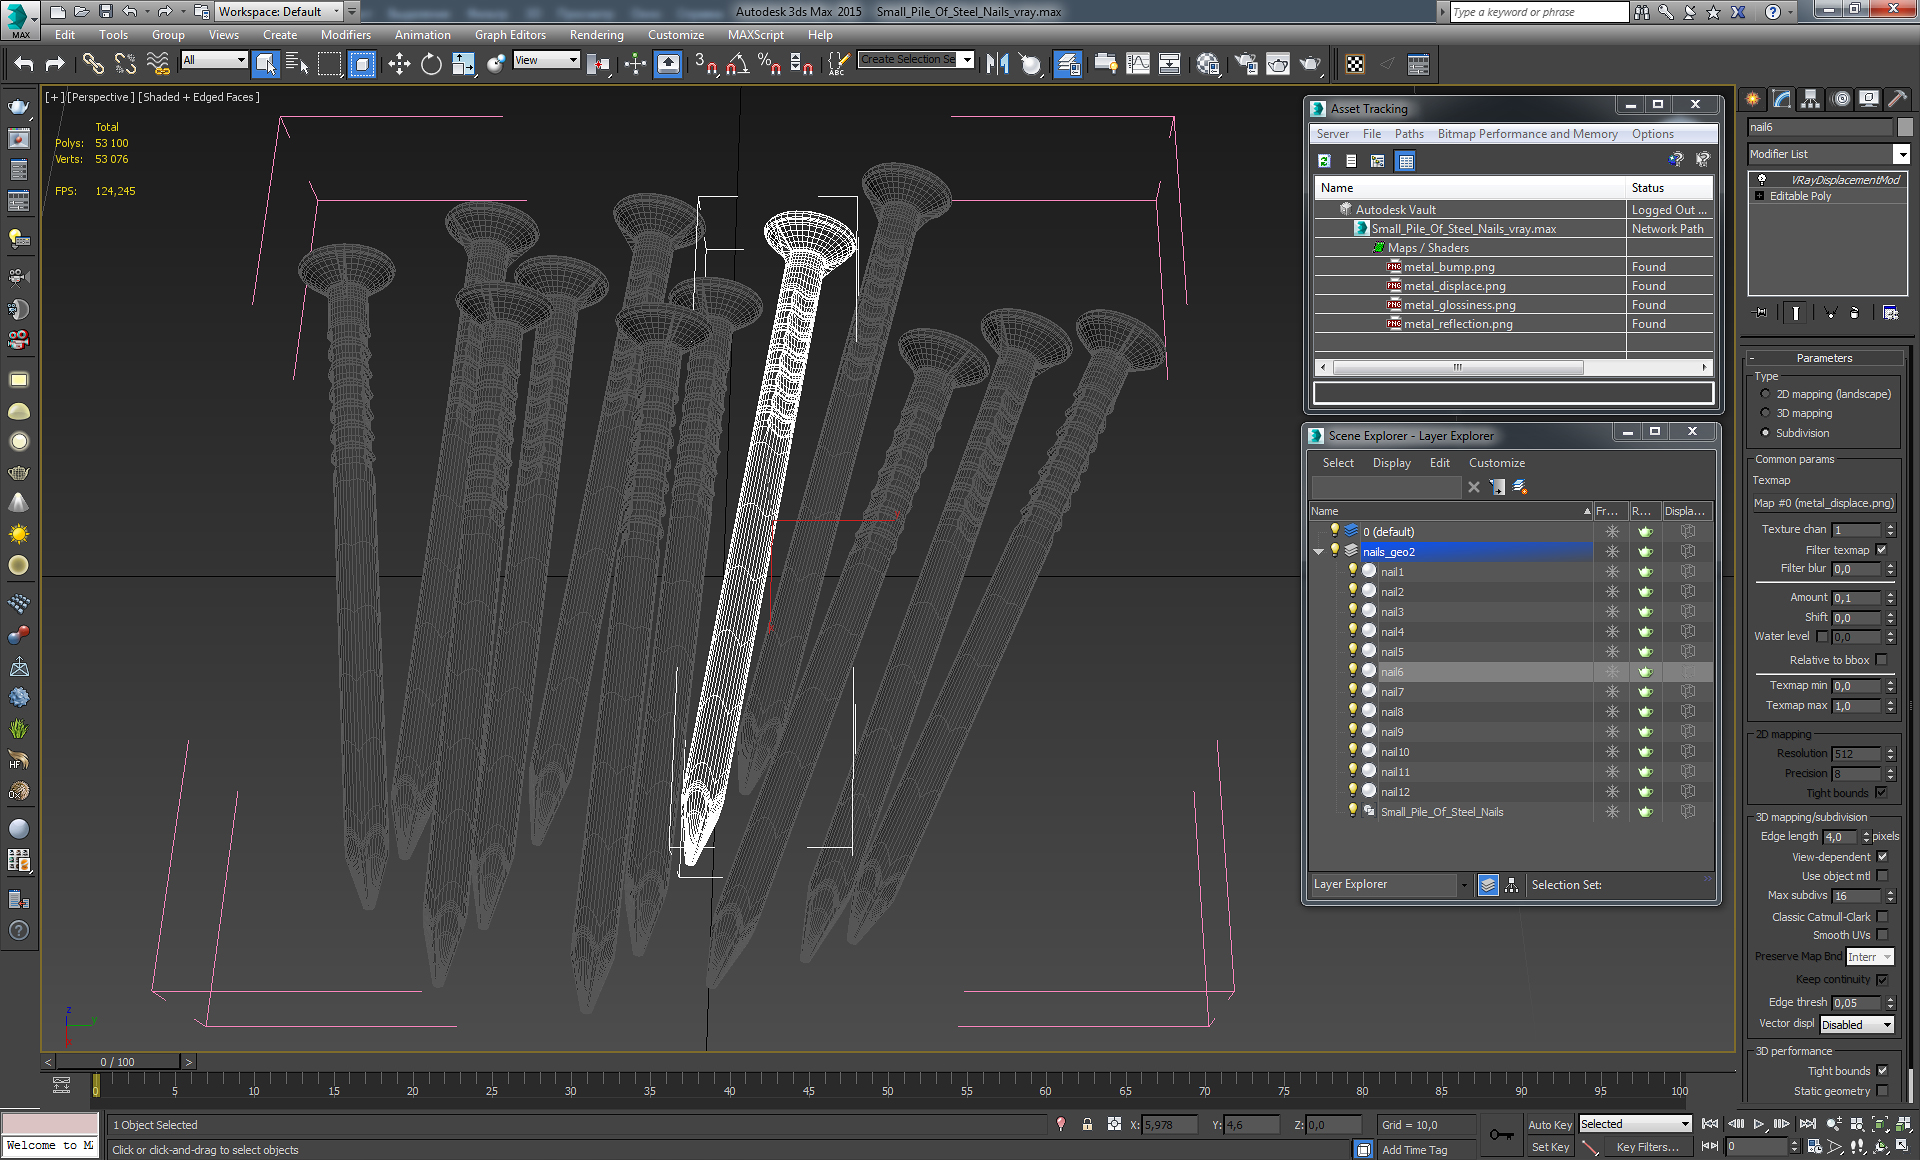1920x1160 pixels.
Task: Open the Hierarchy command panel tab
Action: (x=1811, y=98)
